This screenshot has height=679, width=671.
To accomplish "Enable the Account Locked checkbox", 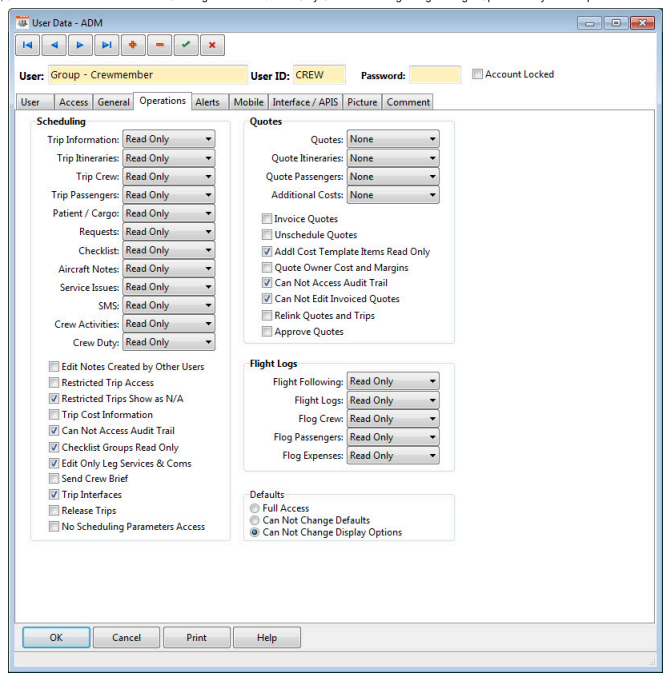I will click(478, 74).
